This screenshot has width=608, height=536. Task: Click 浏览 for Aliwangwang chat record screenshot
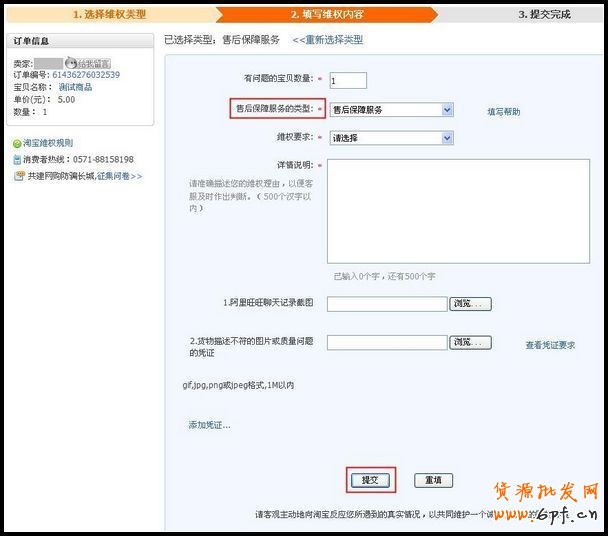(470, 304)
